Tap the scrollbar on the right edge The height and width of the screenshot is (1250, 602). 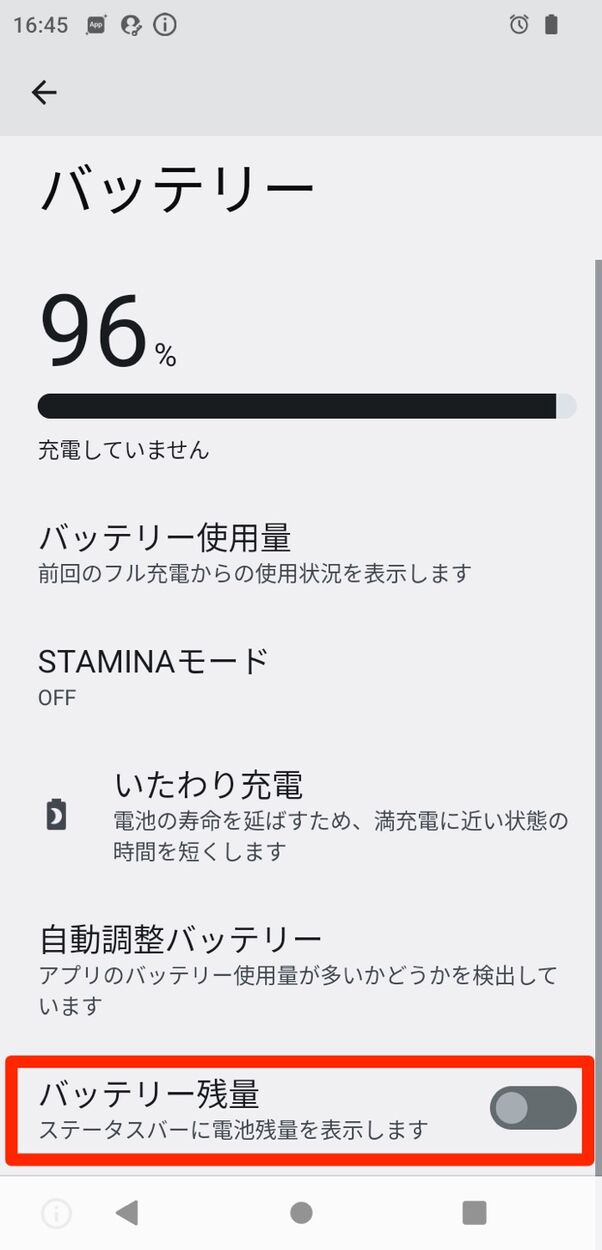(596, 700)
